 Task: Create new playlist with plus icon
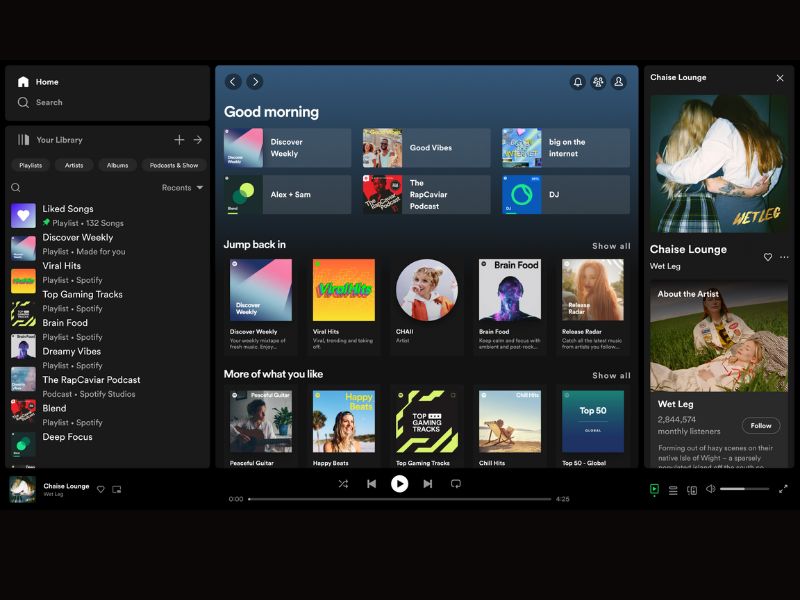pos(179,140)
